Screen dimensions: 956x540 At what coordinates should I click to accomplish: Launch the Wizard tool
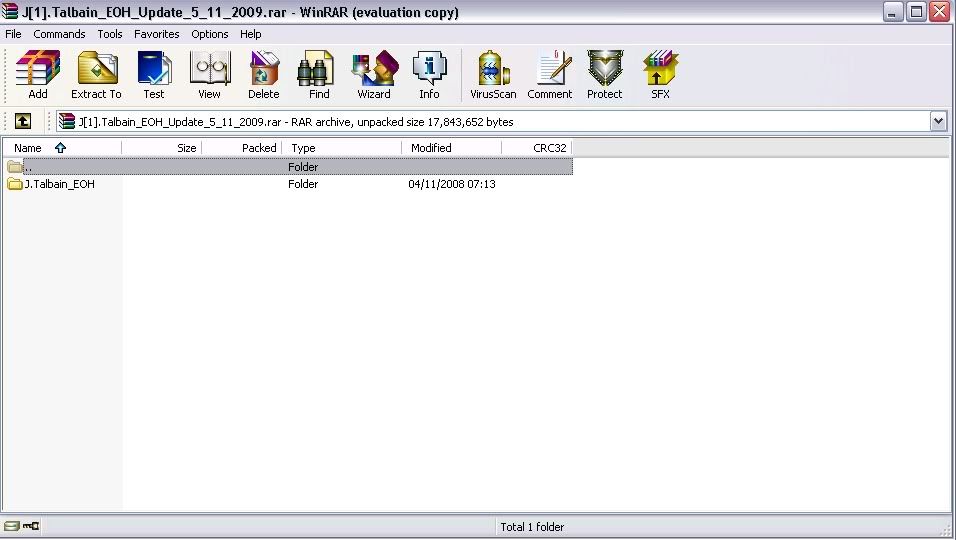click(374, 76)
